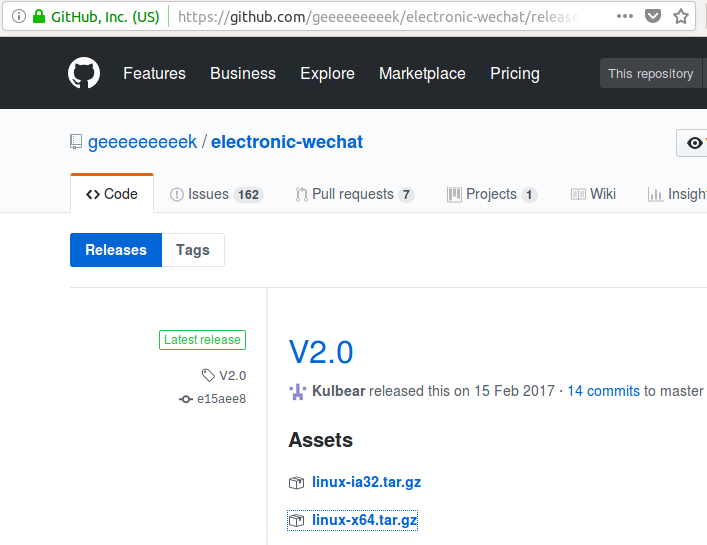This screenshot has width=707, height=545.
Task: Click the This repository search scope
Action: pyautogui.click(x=651, y=73)
